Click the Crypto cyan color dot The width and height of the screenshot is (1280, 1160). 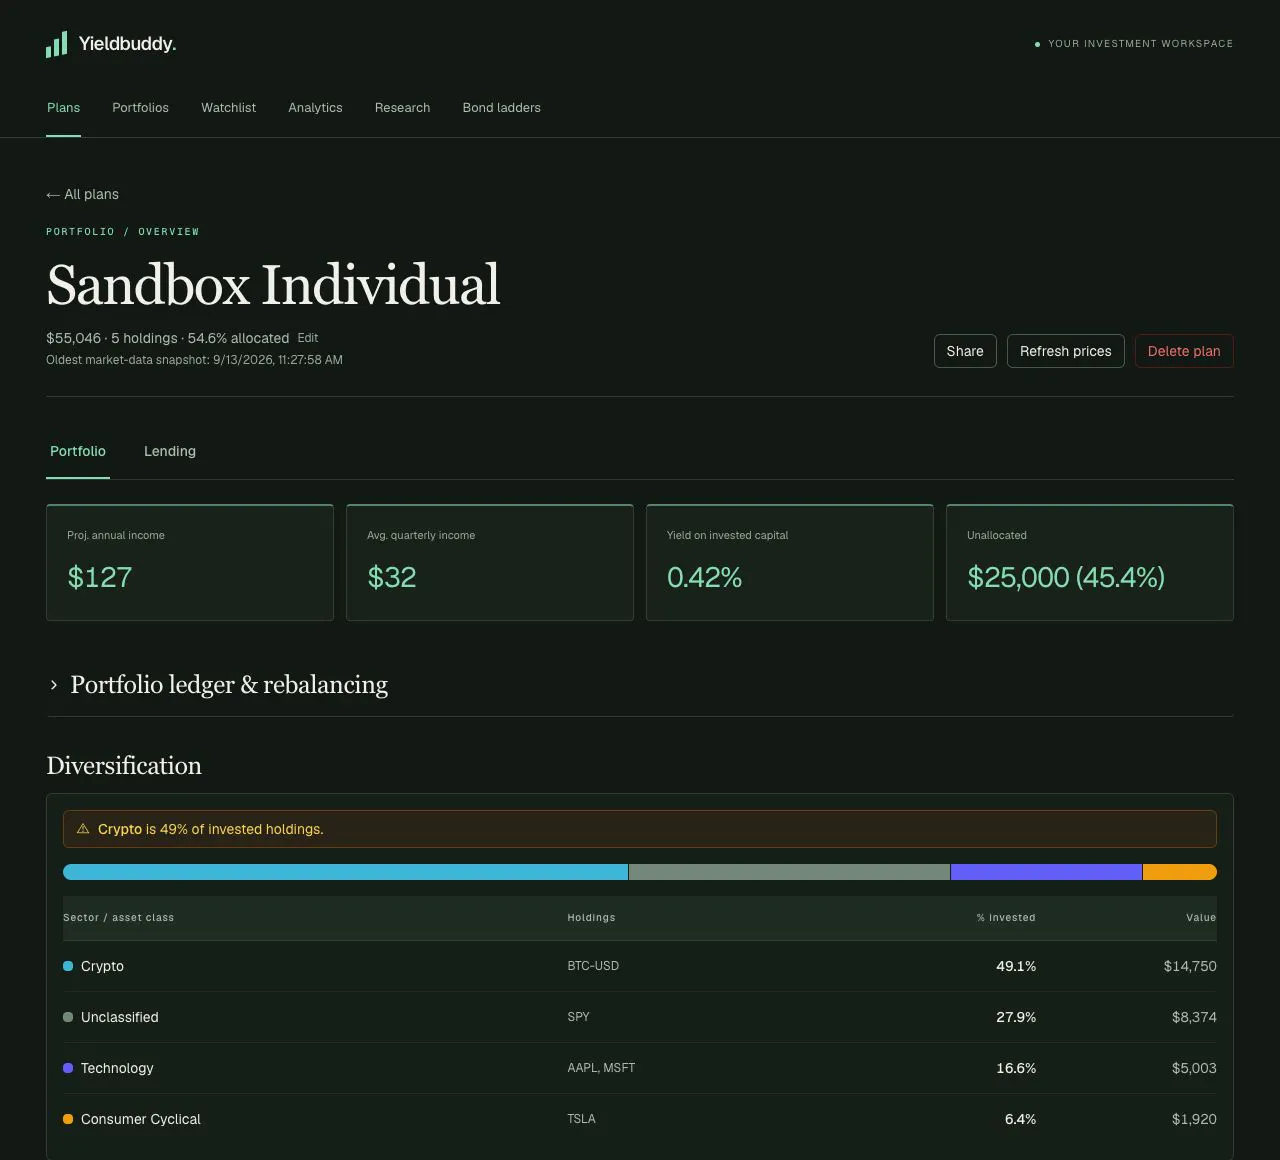click(68, 966)
